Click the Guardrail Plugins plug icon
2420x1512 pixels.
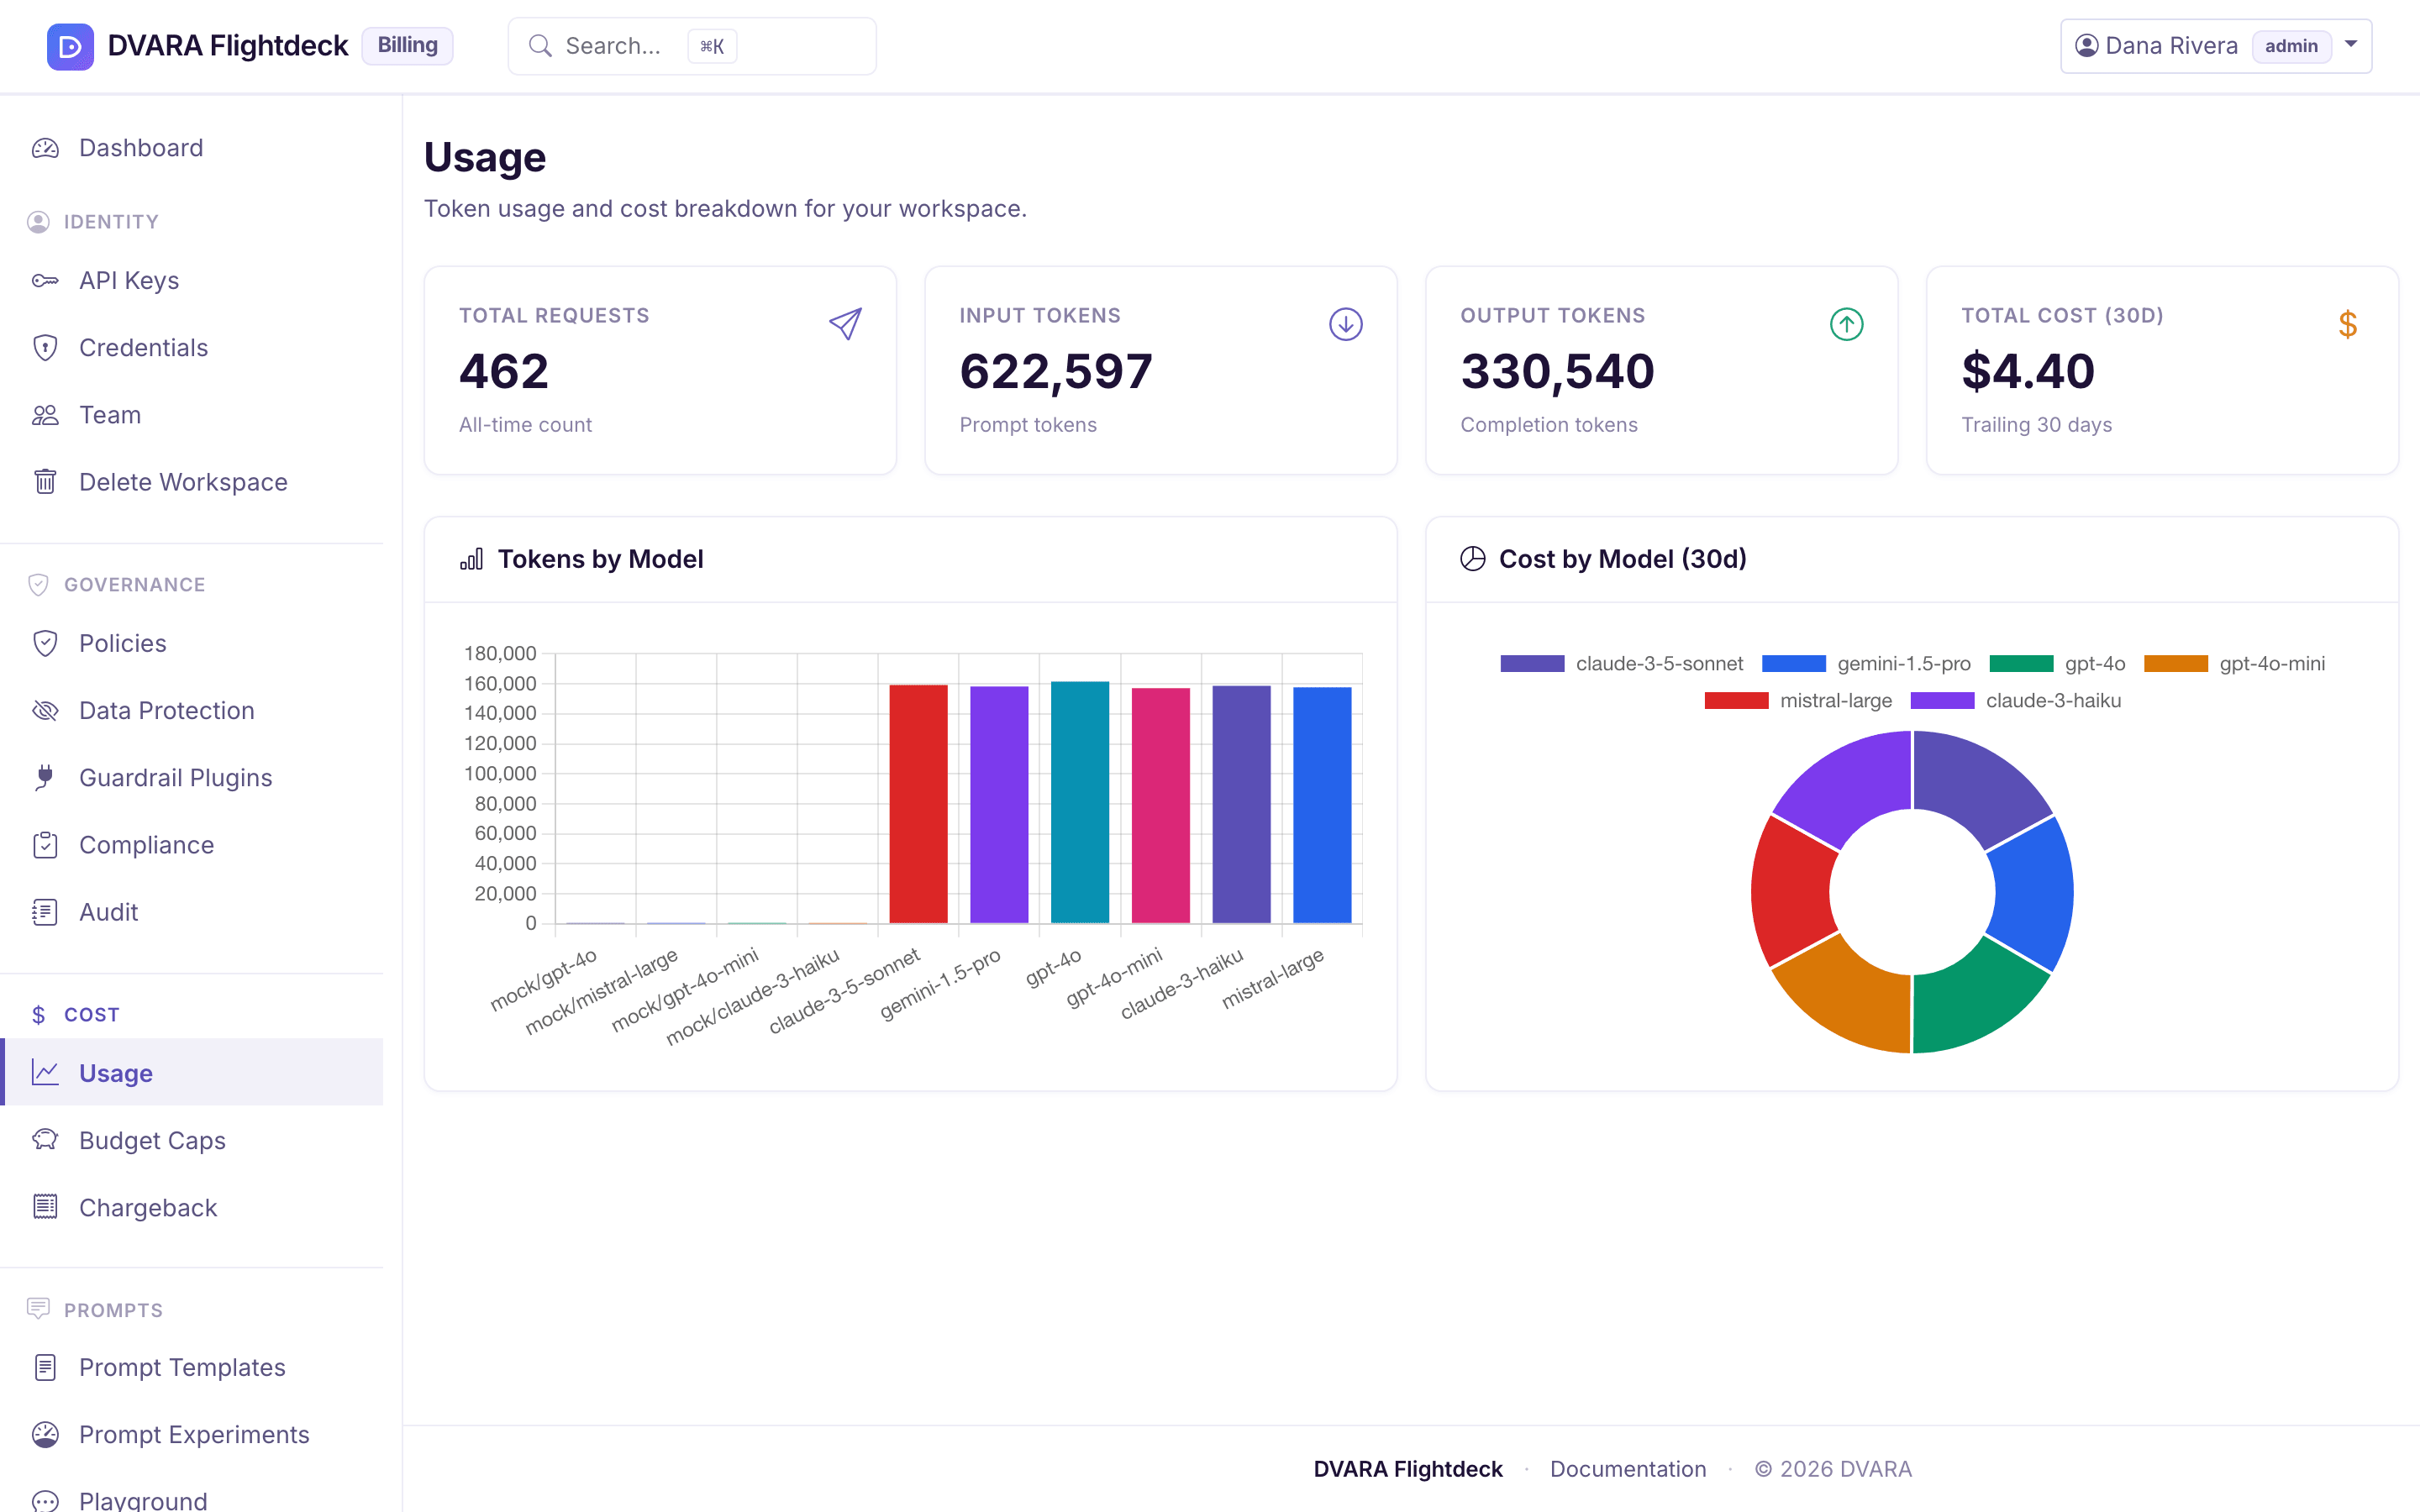click(45, 777)
